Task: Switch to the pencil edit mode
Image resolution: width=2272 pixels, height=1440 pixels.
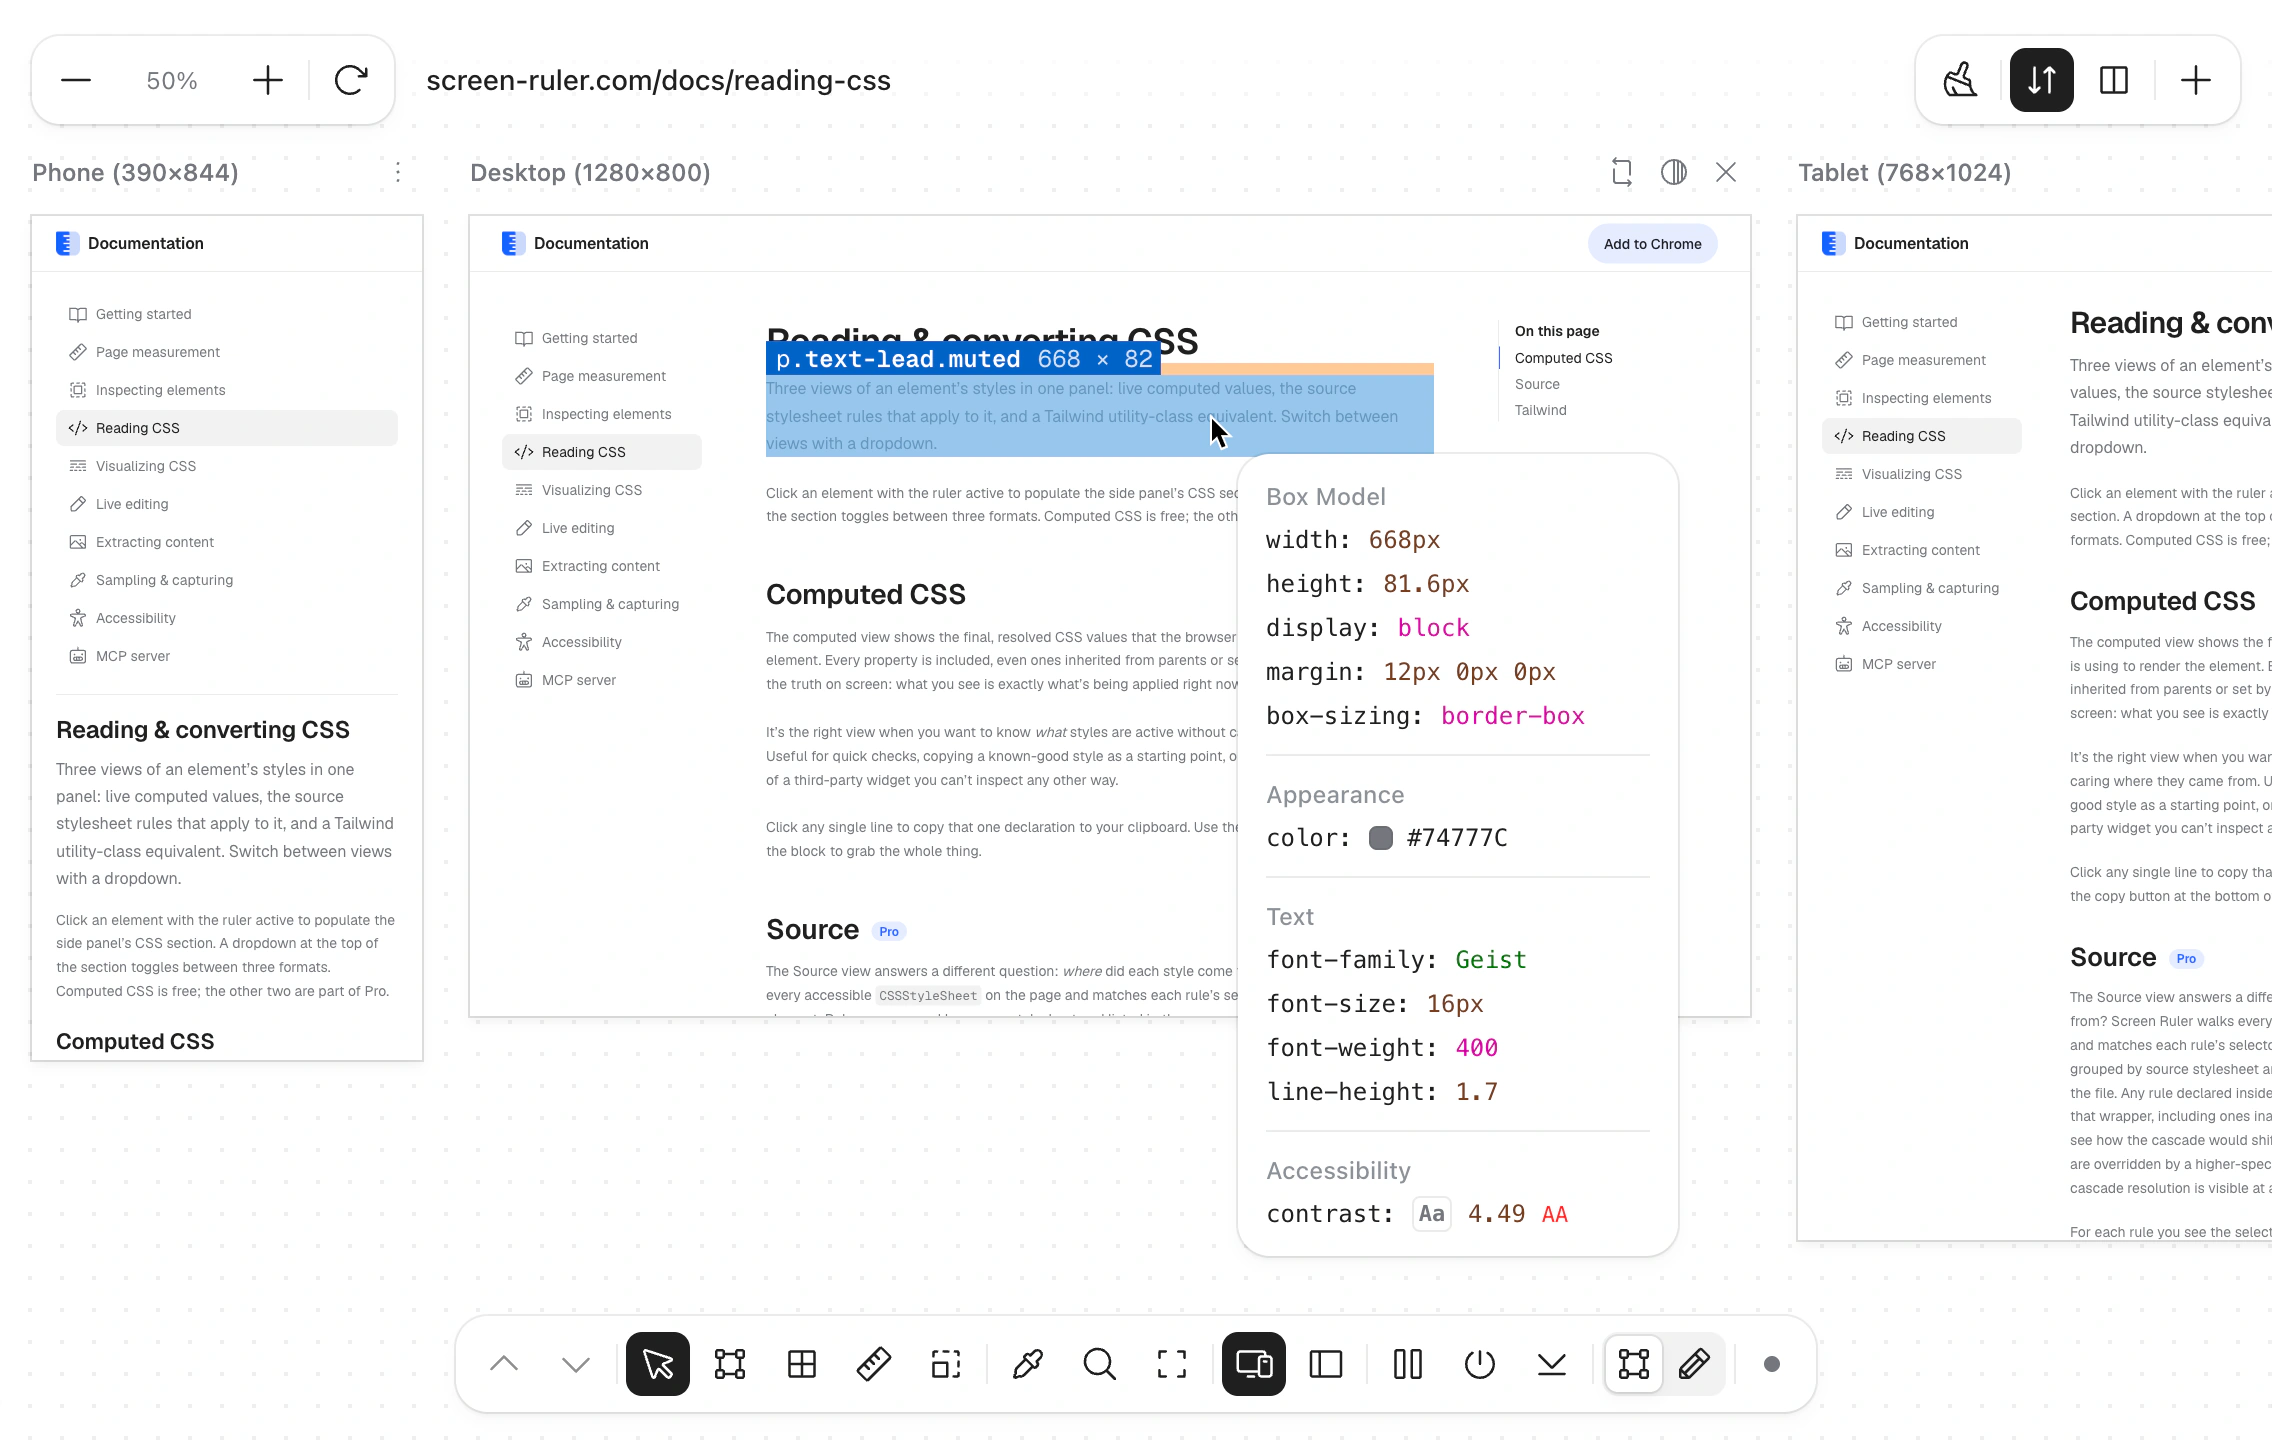Action: [x=1694, y=1364]
